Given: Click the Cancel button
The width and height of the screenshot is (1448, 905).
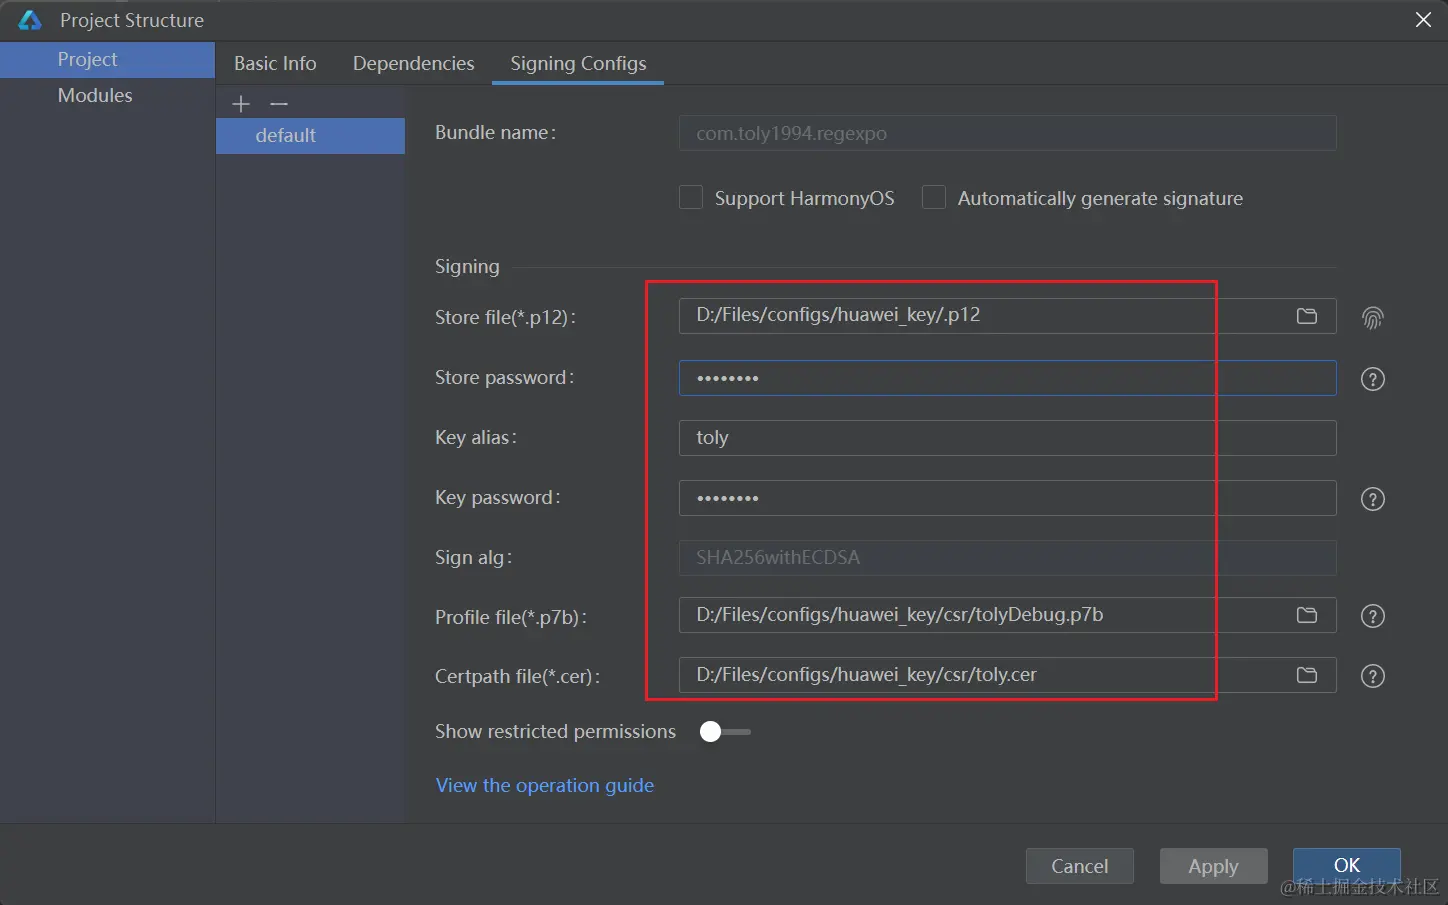Looking at the screenshot, I should point(1079,866).
